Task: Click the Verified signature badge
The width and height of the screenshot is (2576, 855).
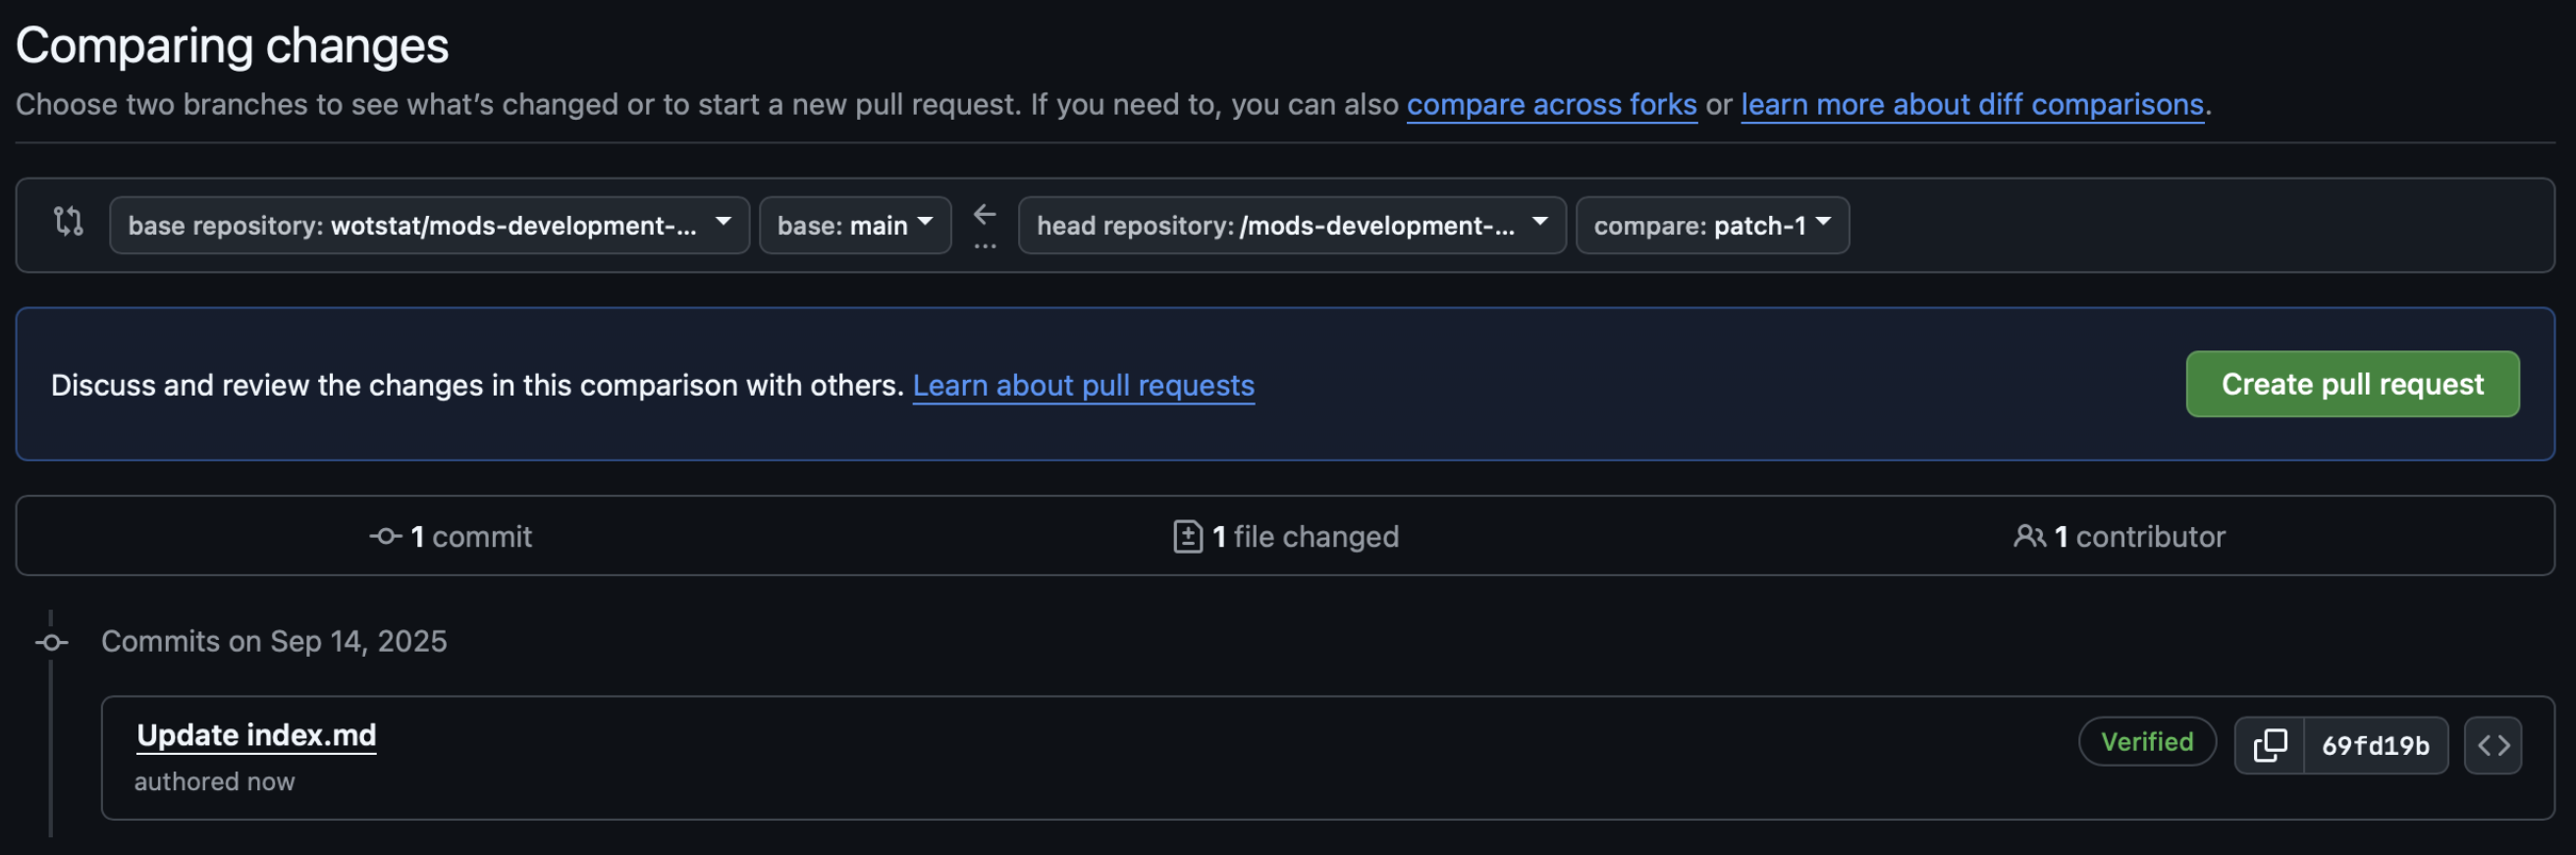Action: pos(2146,742)
